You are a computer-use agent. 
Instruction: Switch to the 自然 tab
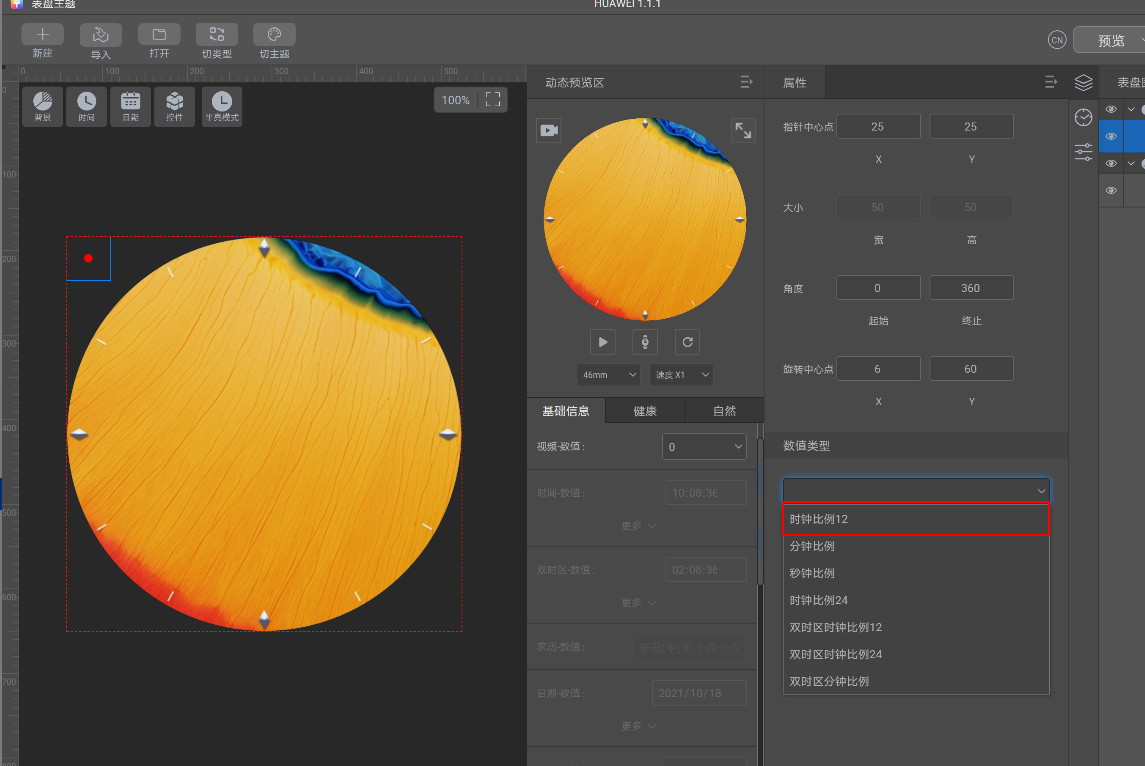[724, 411]
